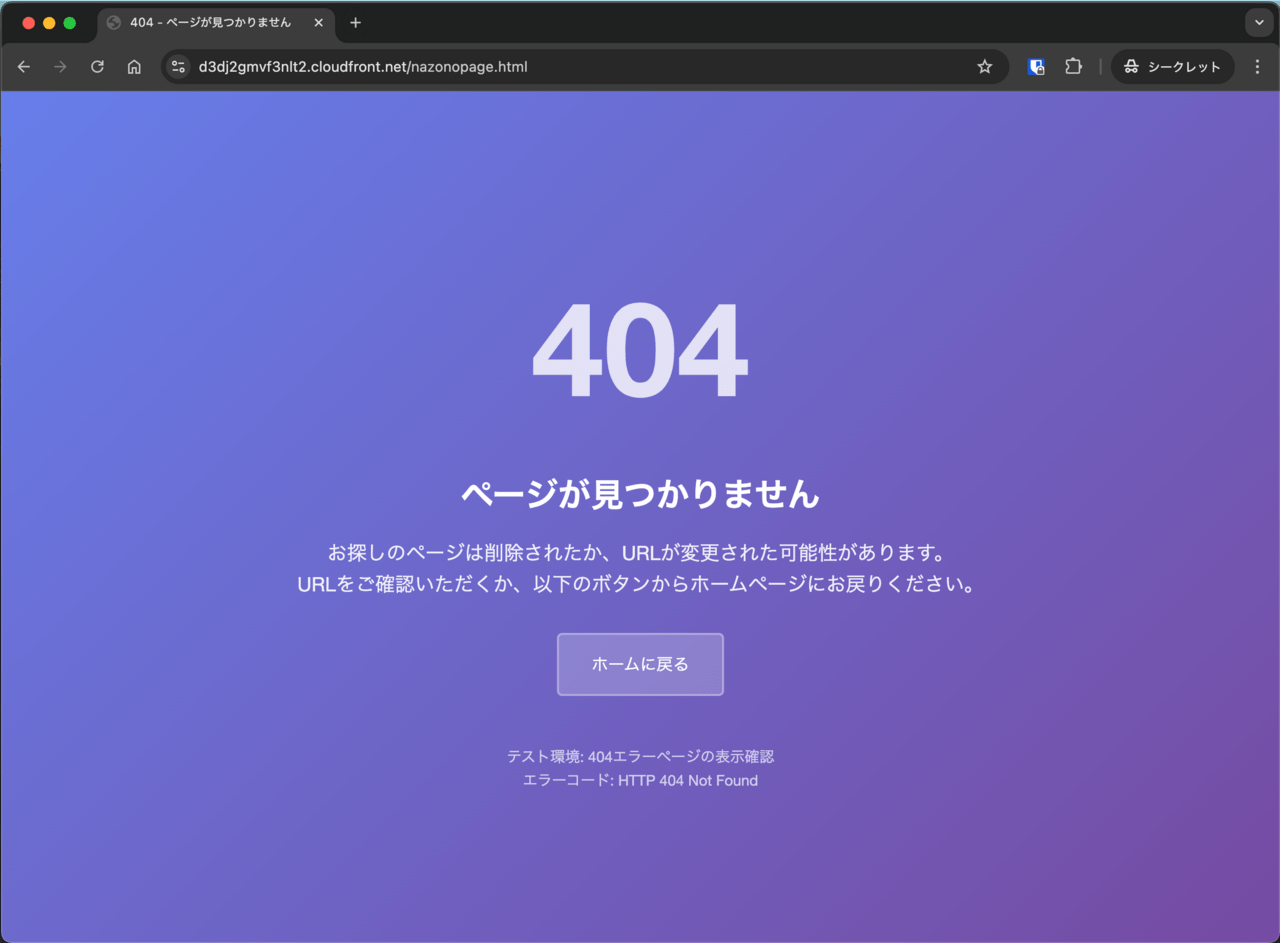Viewport: 1280px width, 943px height.
Task: Minimize window with the yellow button
Action: click(x=49, y=23)
